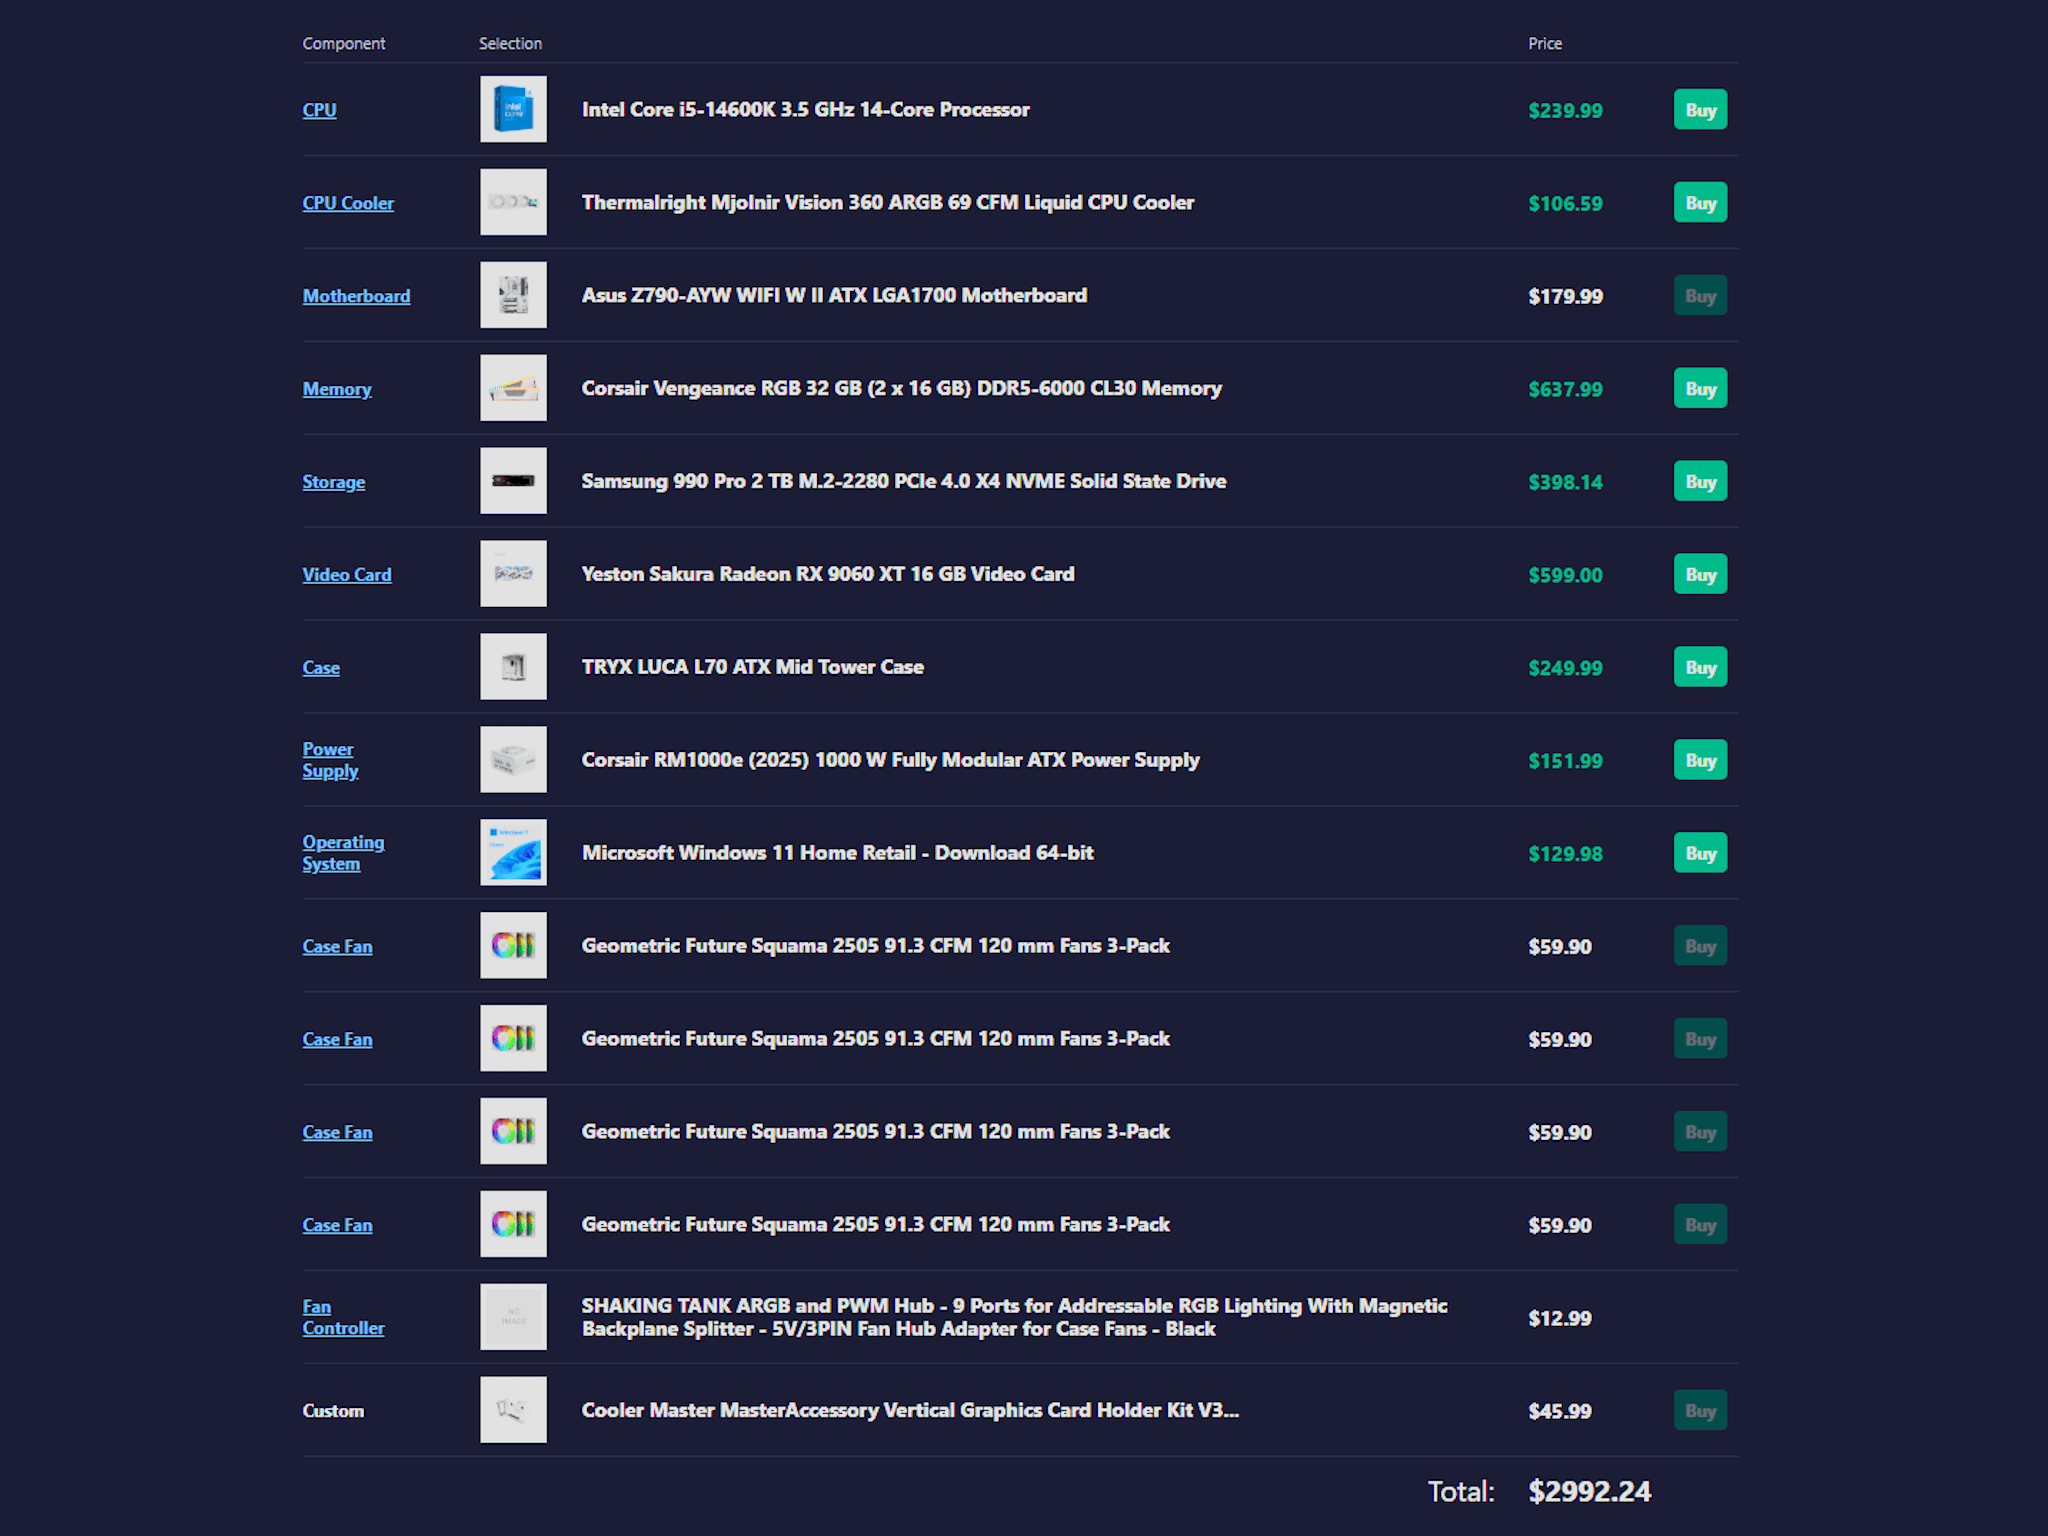Click the Corsair RM1000e power supply thumbnail

pos(513,760)
